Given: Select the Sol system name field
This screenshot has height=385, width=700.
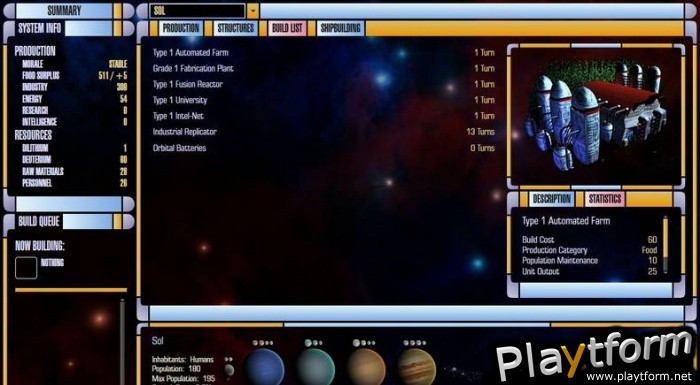Looking at the screenshot, I should 198,11.
